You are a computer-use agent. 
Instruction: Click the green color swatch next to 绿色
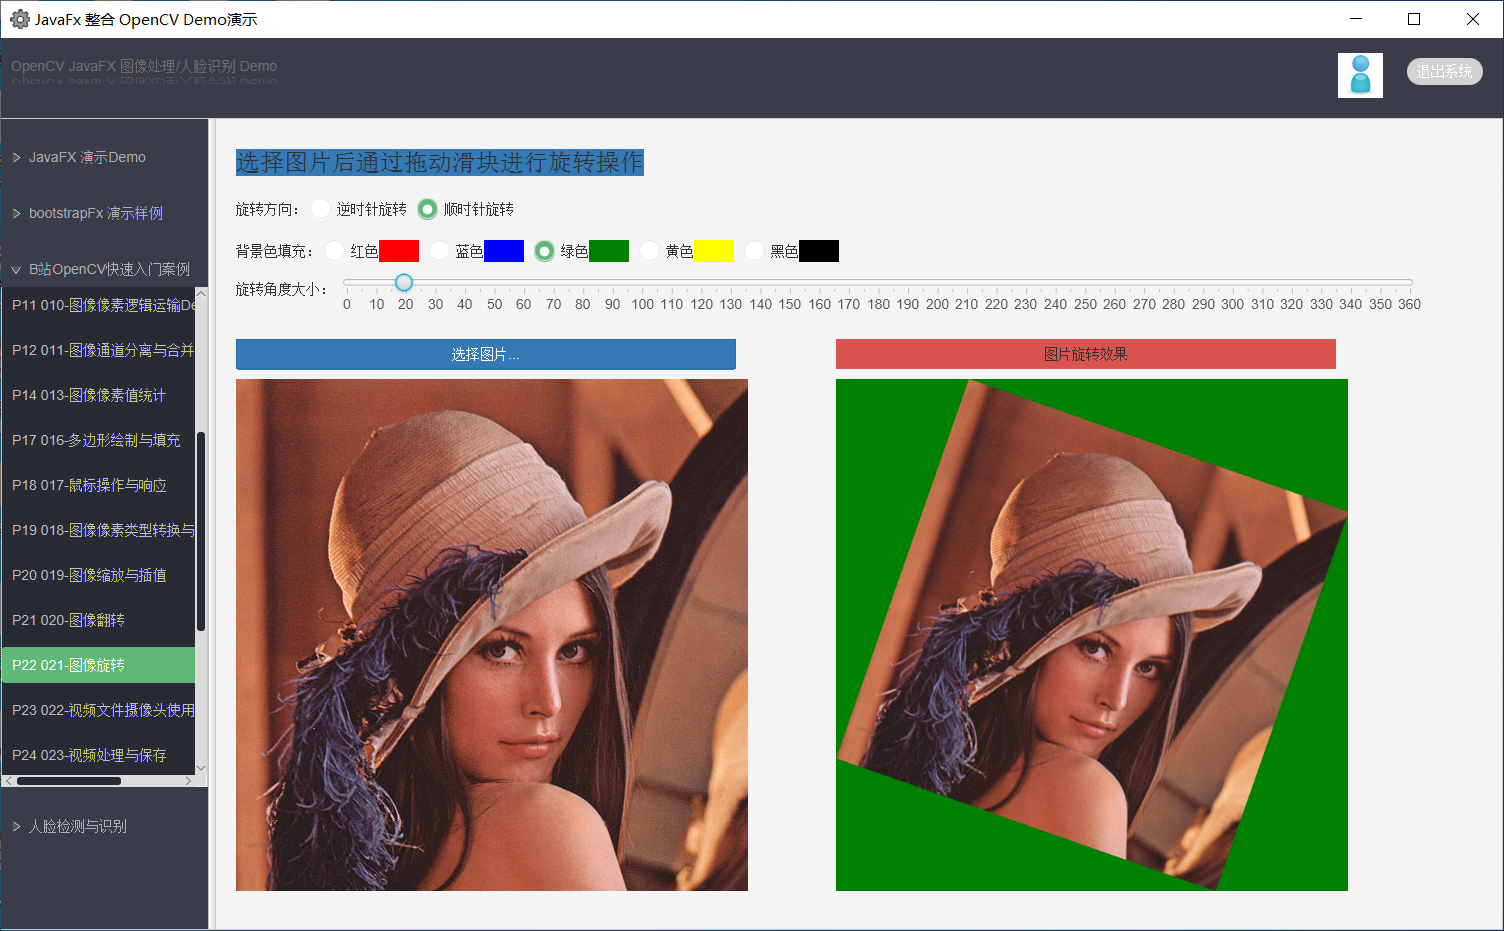point(609,250)
